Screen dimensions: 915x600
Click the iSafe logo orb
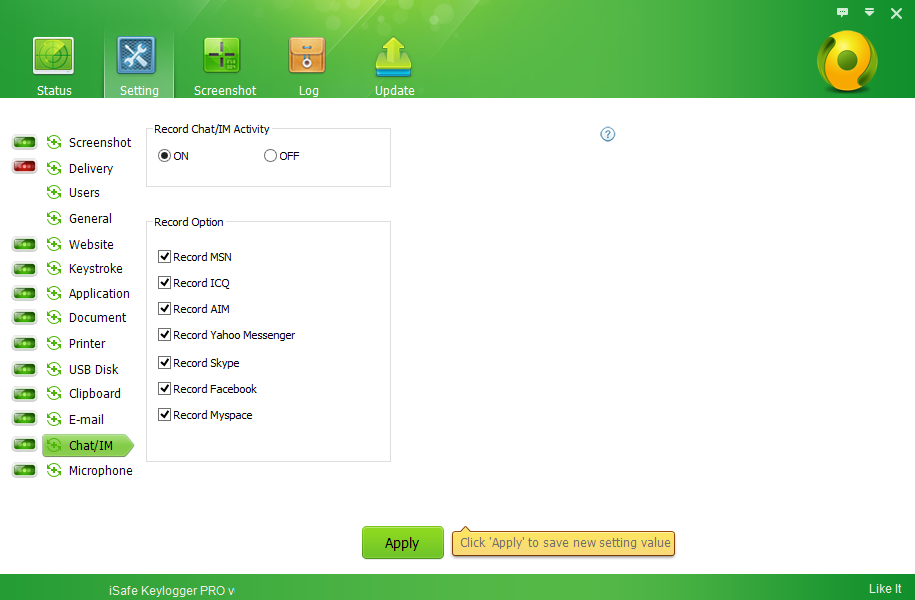click(847, 62)
